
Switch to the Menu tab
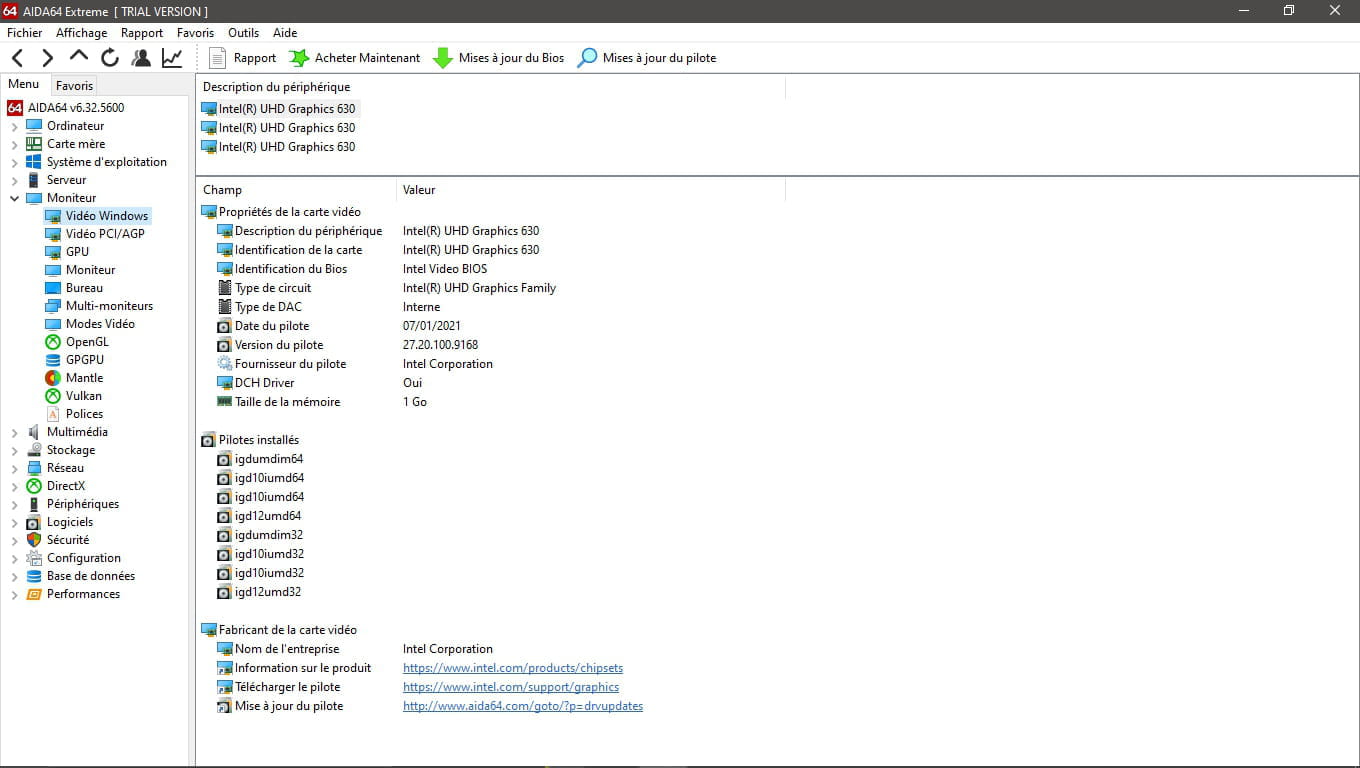point(24,85)
